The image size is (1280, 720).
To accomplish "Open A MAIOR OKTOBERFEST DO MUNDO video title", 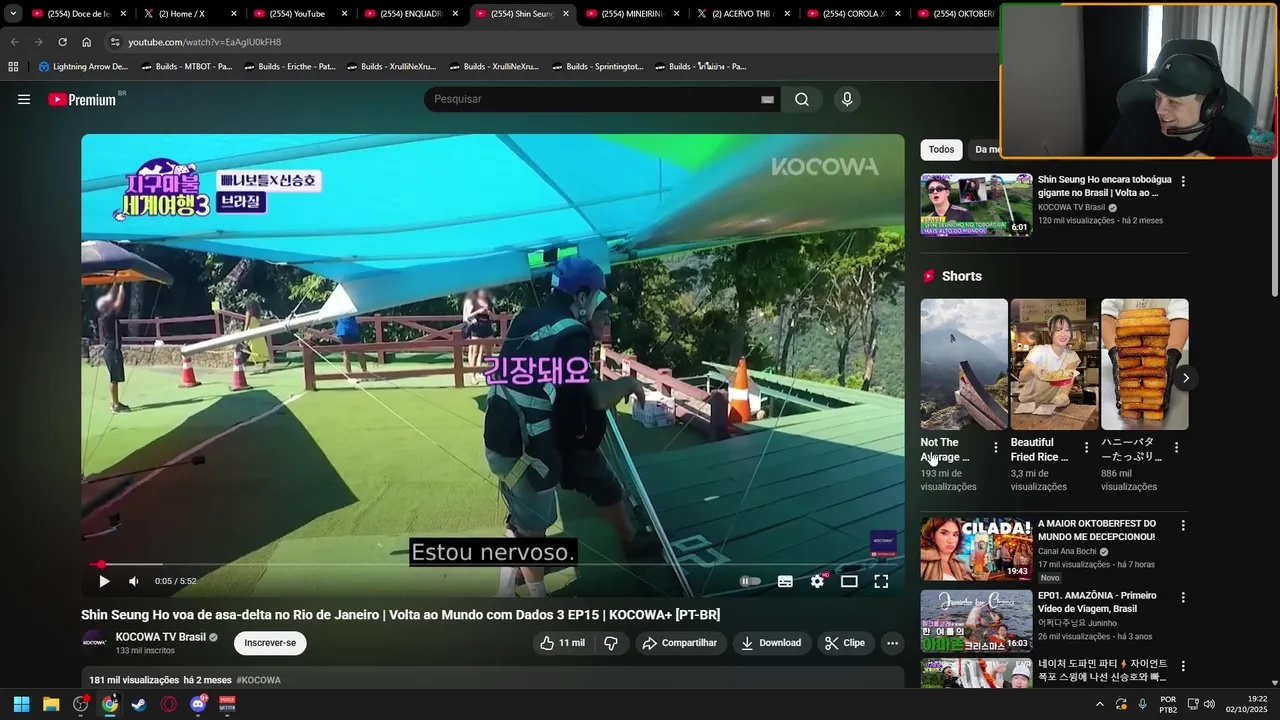I will point(1097,530).
